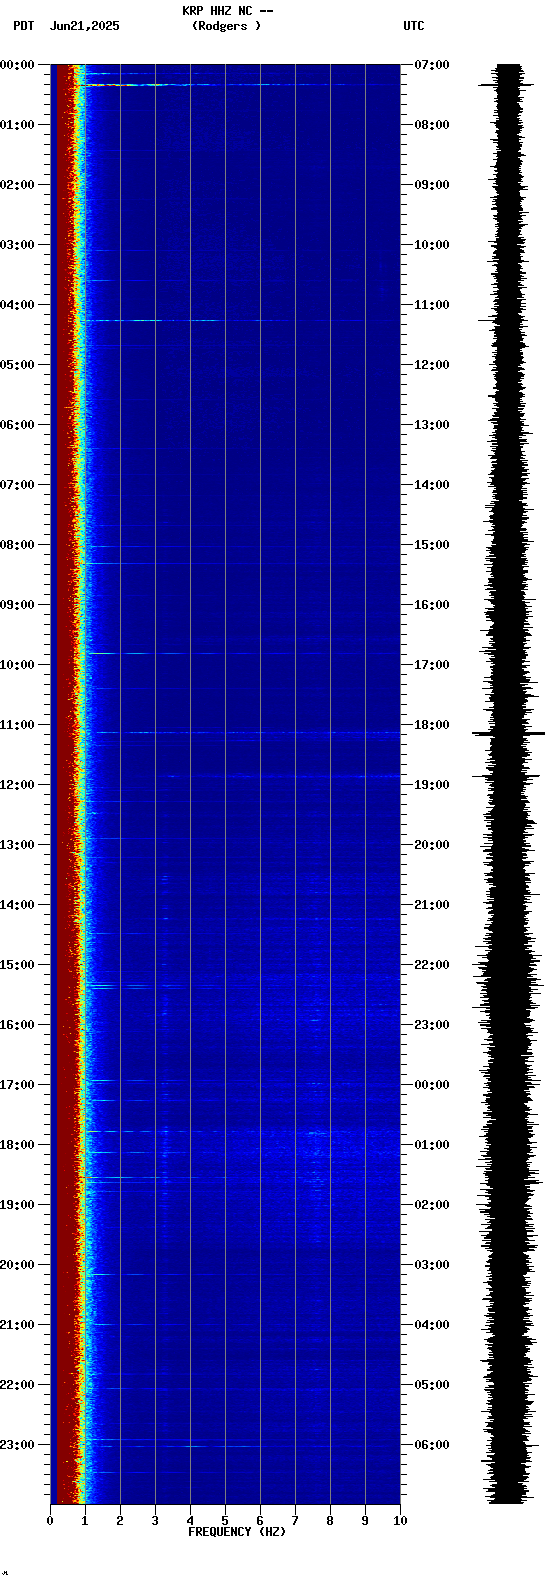The height and width of the screenshot is (1584, 552).
Task: Click the PDT time label '04:00'
Action: pyautogui.click(x=17, y=305)
